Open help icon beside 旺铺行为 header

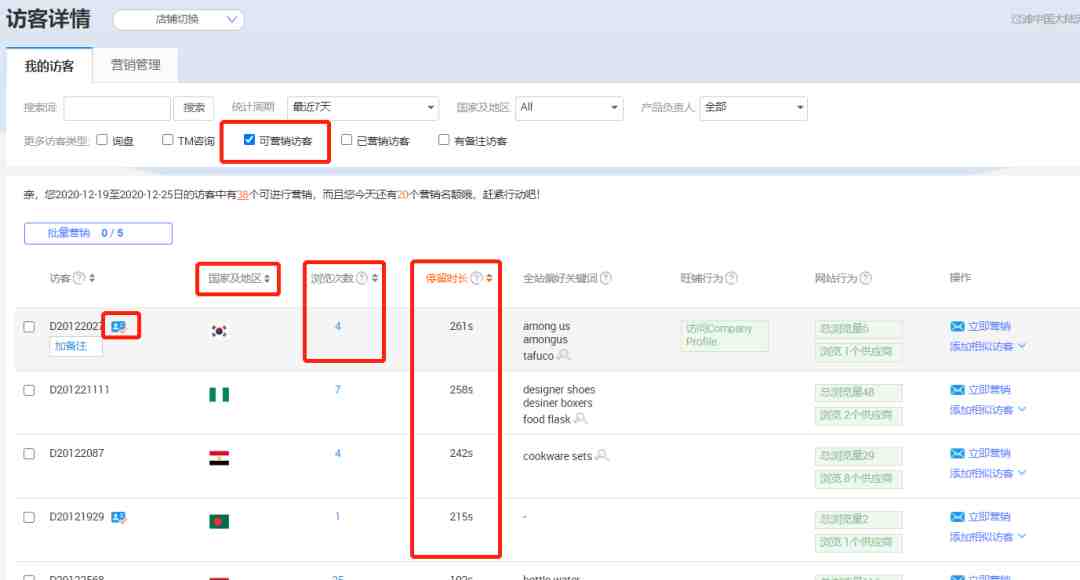[731, 278]
